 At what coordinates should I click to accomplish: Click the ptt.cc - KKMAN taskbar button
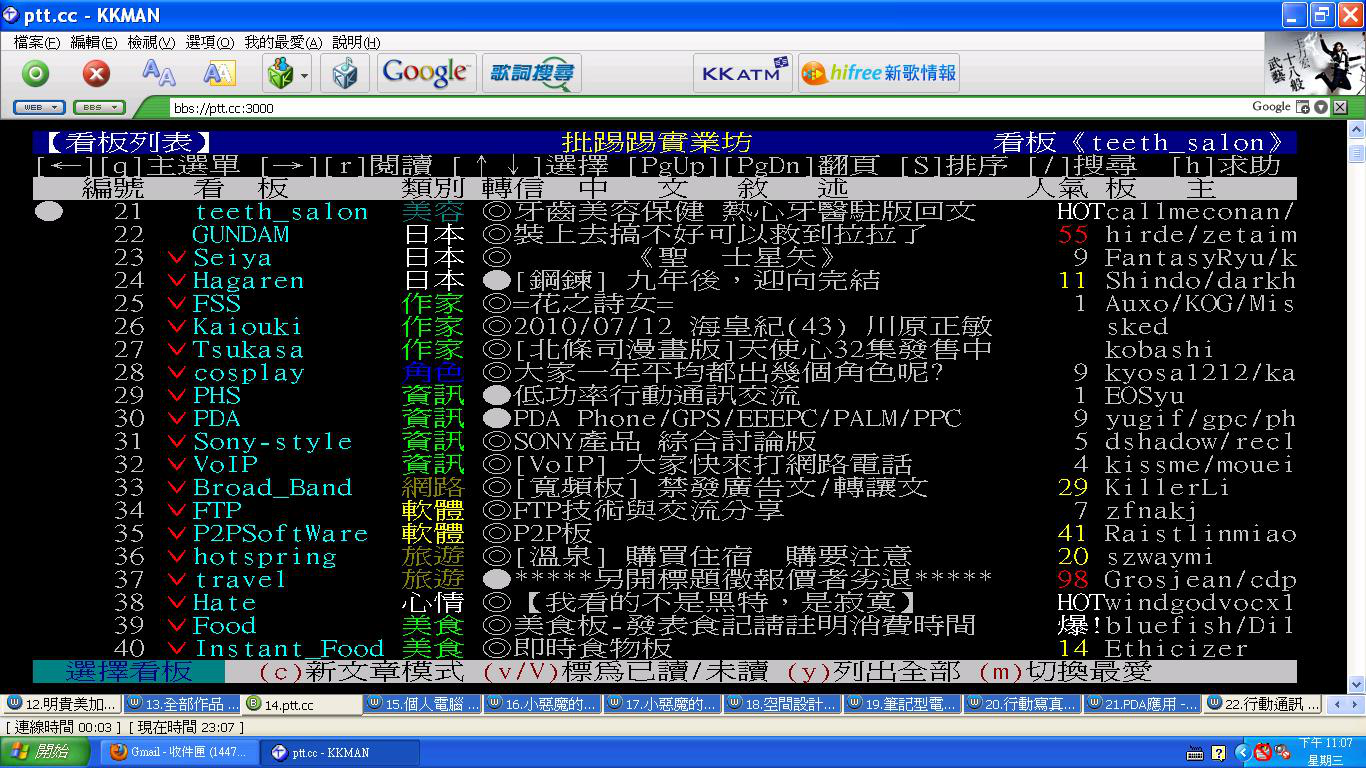click(340, 753)
